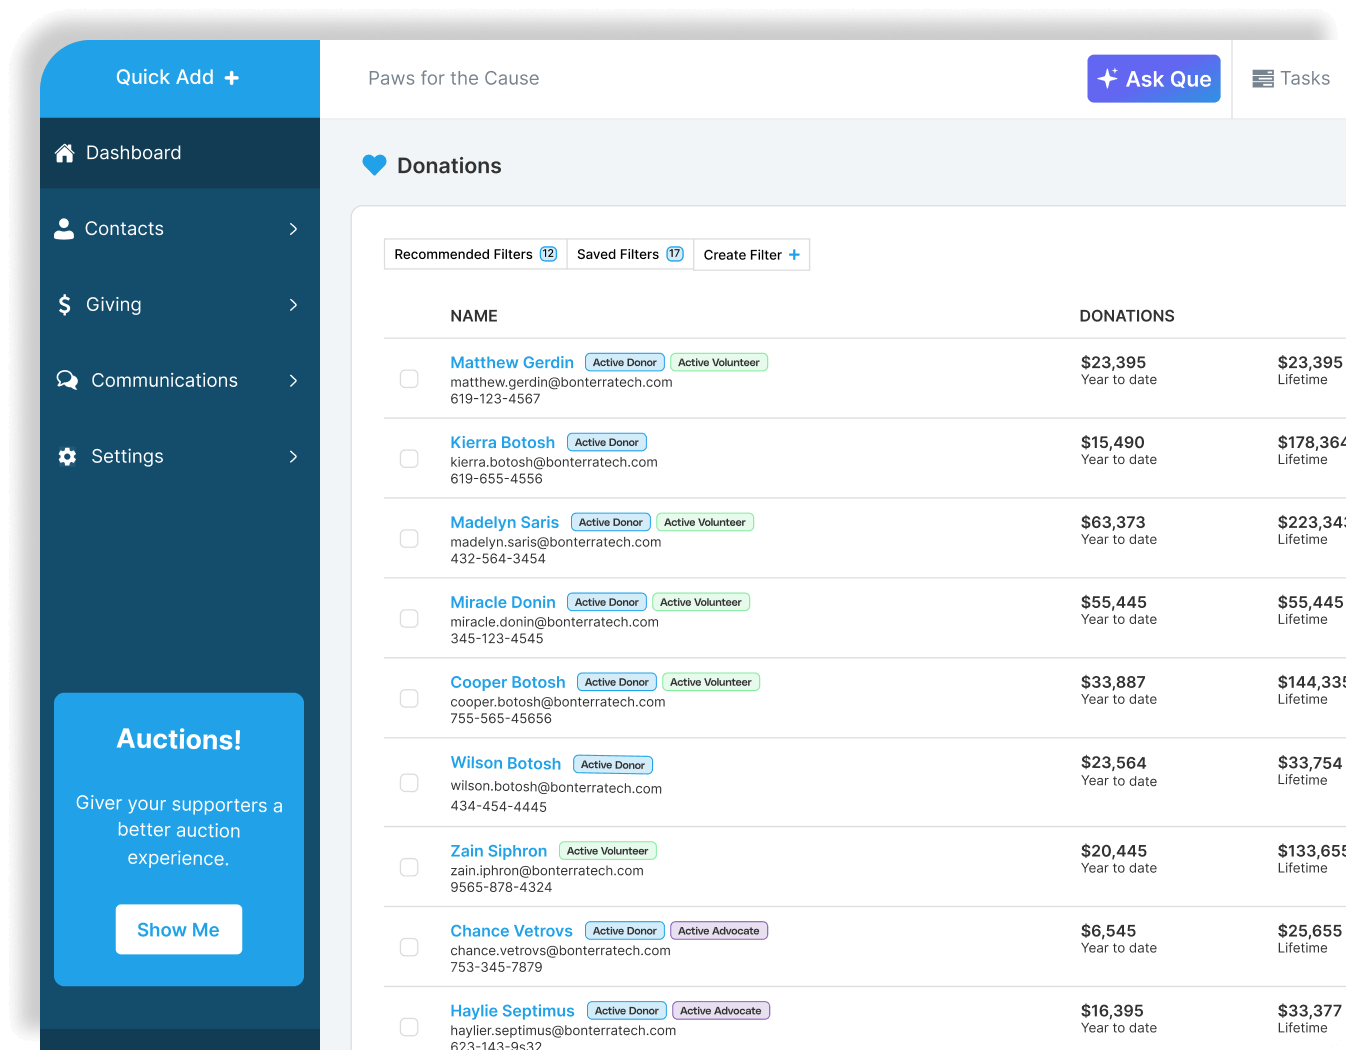Check the box next to Matthew Gerdin
The width and height of the screenshot is (1346, 1051).
[409, 378]
